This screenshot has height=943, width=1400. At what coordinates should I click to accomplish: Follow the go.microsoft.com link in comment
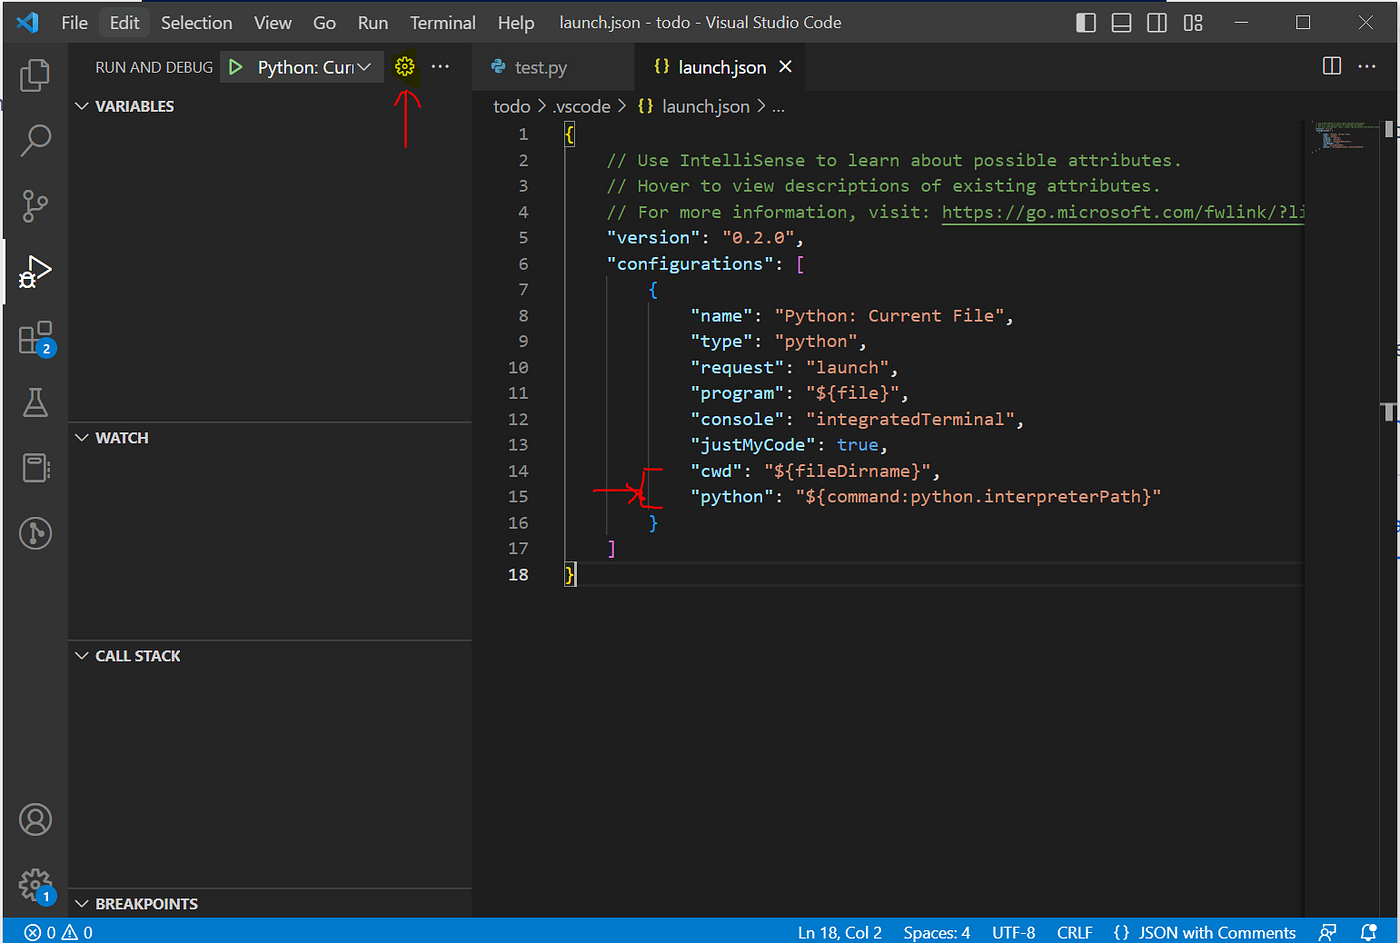[x=1123, y=212]
